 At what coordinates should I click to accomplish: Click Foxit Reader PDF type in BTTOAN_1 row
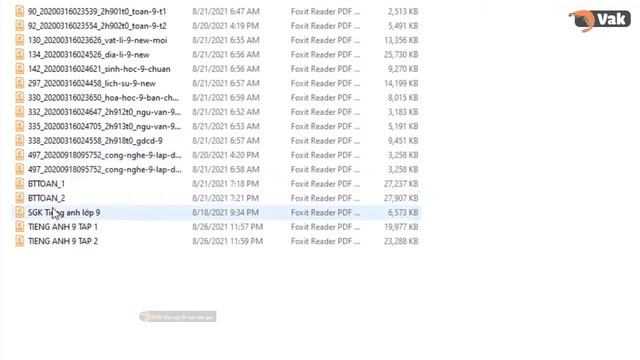(x=325, y=184)
